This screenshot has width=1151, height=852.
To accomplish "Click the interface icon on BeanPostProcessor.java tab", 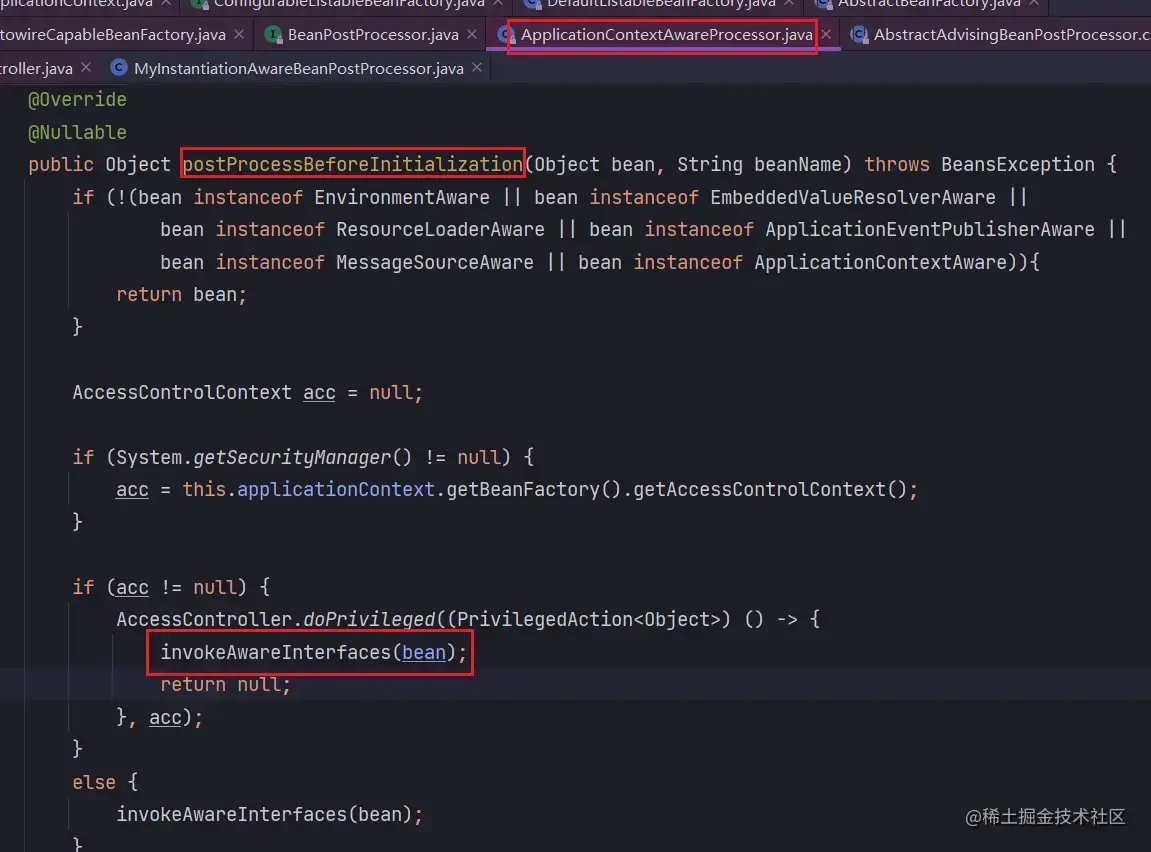I will click(x=273, y=34).
